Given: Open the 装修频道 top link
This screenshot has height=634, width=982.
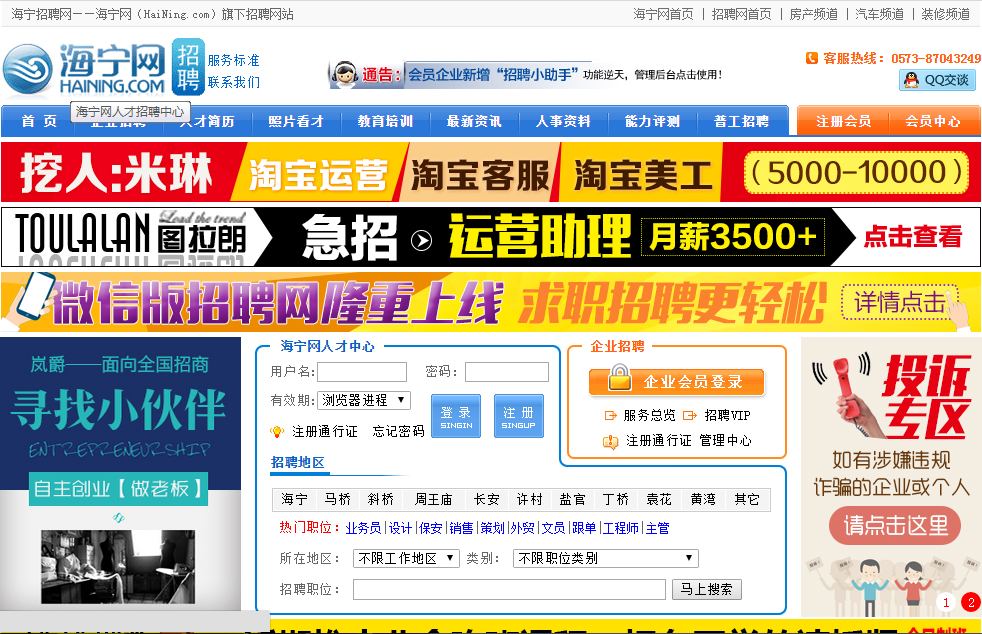Looking at the screenshot, I should 945,14.
